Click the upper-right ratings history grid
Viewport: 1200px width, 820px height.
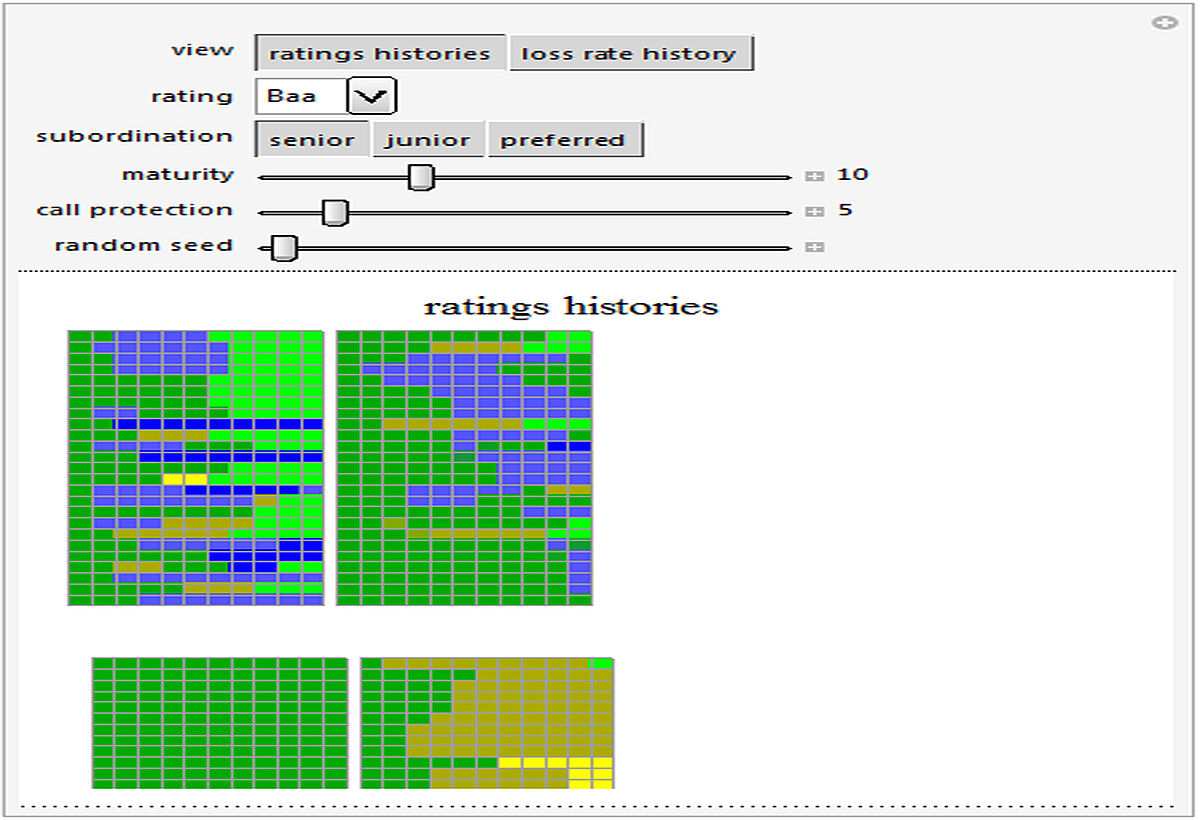click(464, 468)
